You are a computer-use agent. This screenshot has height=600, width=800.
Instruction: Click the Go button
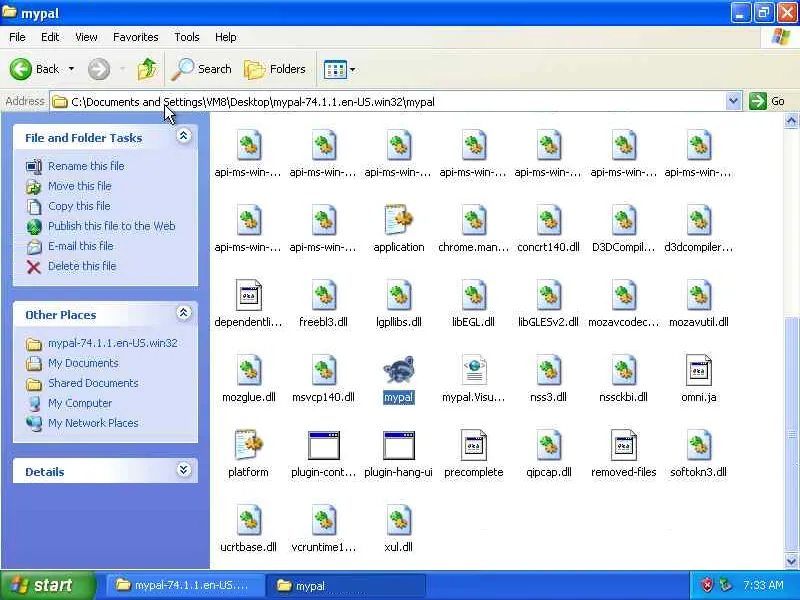point(767,102)
